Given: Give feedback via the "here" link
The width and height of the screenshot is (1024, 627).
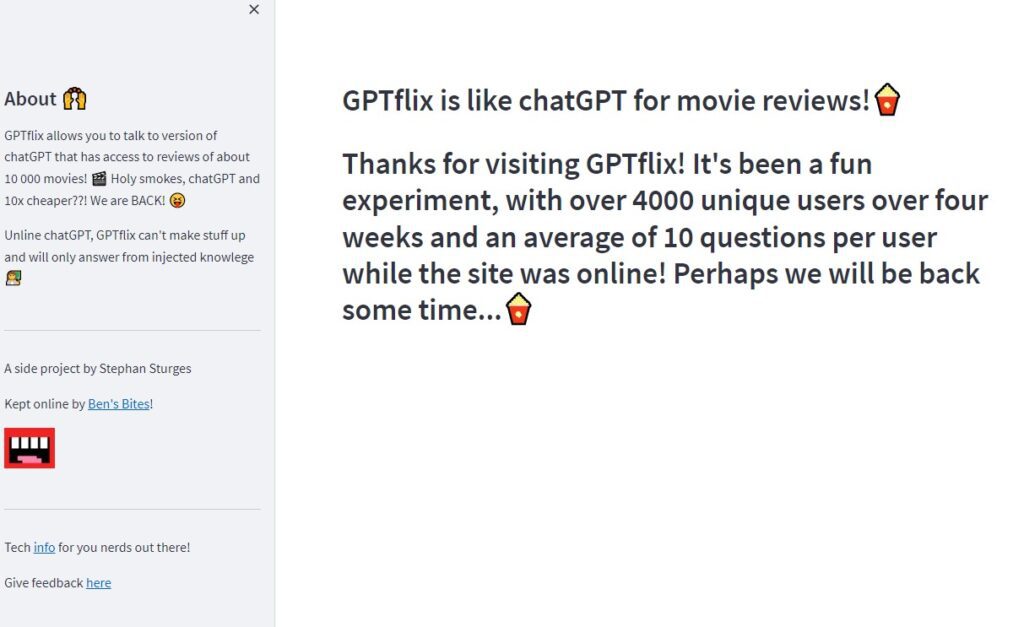Looking at the screenshot, I should 98,582.
